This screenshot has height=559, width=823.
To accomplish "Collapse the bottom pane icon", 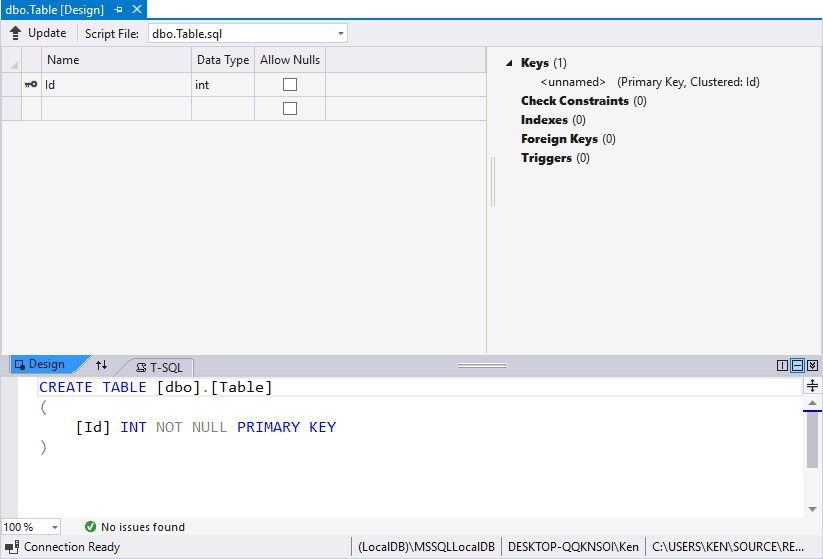I will [x=812, y=365].
